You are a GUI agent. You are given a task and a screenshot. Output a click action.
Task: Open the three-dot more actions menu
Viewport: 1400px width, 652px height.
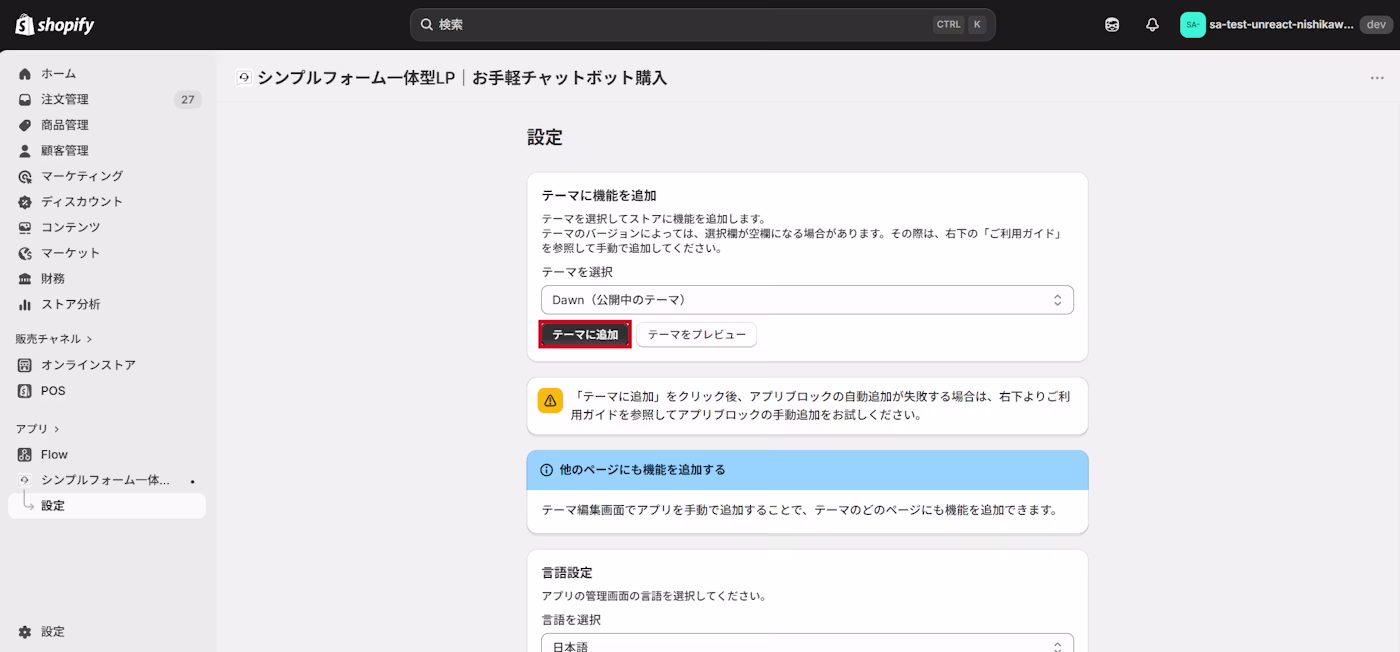coord(1377,78)
